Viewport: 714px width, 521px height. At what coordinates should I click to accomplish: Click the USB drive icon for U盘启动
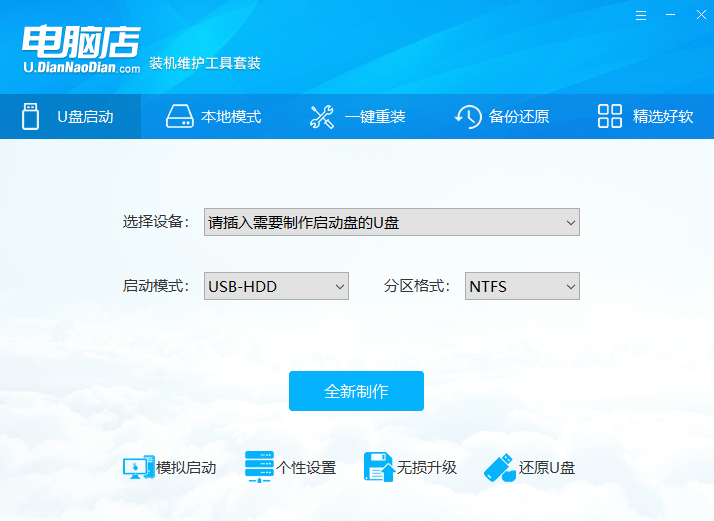point(31,116)
